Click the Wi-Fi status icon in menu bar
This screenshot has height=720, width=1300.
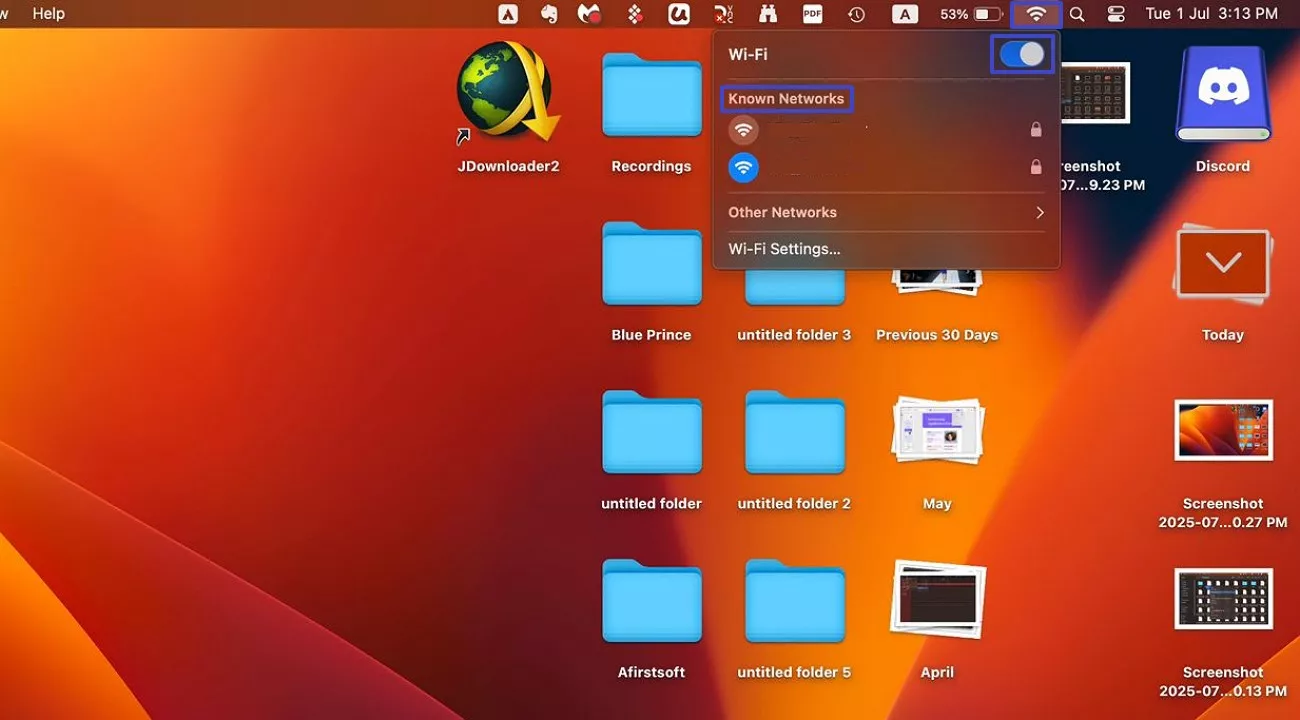tap(1035, 14)
